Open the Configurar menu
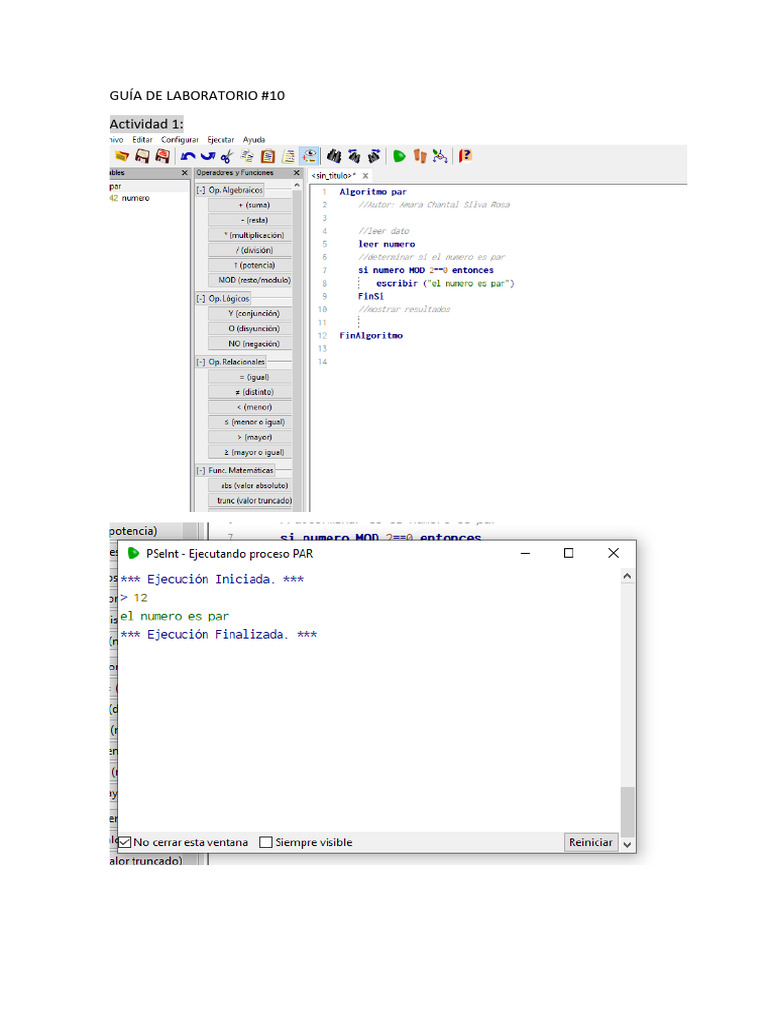Viewport: 768px width, 1024px height. tap(180, 140)
